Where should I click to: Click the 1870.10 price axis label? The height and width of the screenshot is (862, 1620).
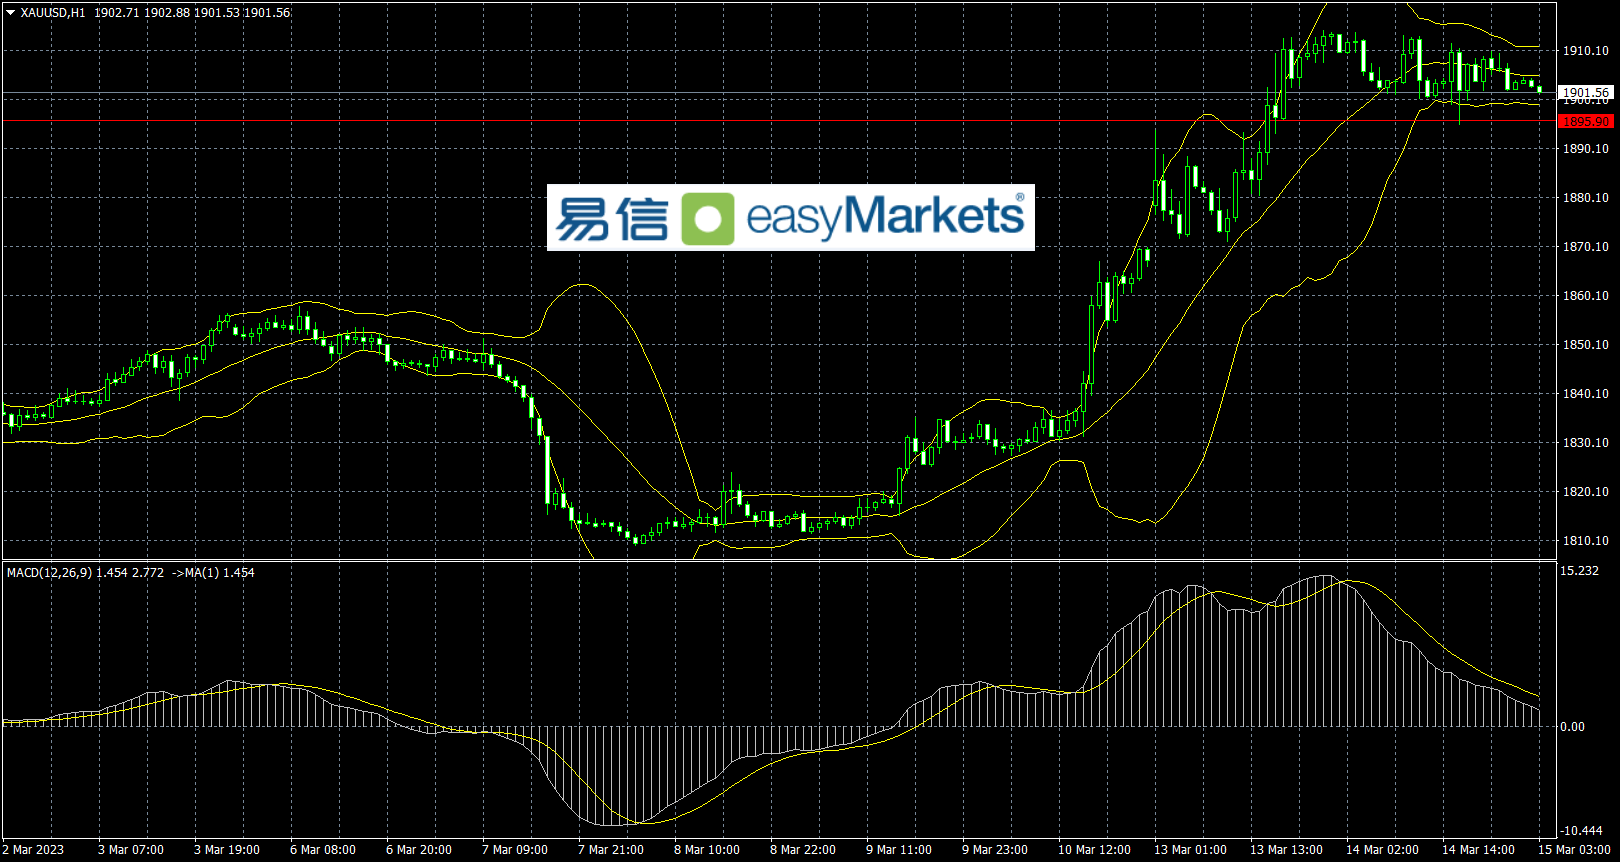click(x=1586, y=247)
